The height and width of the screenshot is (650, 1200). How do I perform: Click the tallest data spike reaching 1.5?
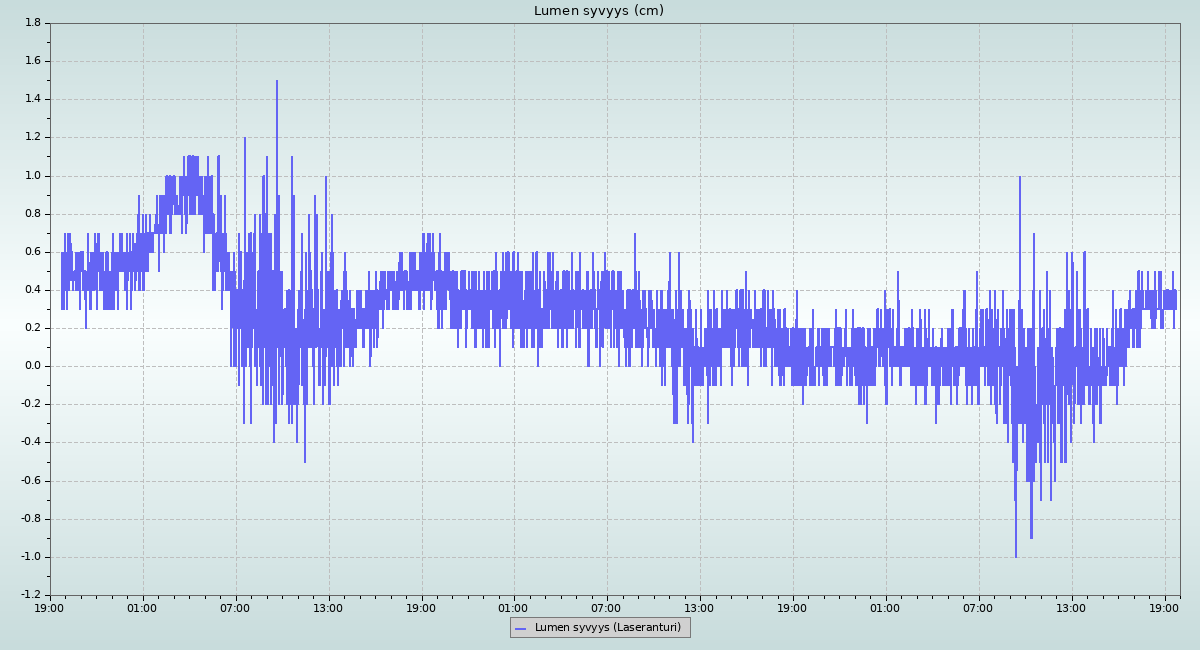(277, 84)
